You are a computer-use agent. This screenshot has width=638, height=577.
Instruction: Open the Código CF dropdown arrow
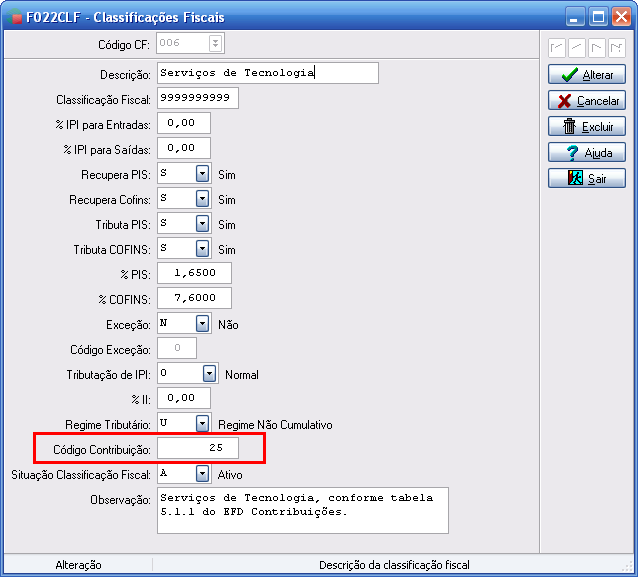click(216, 43)
